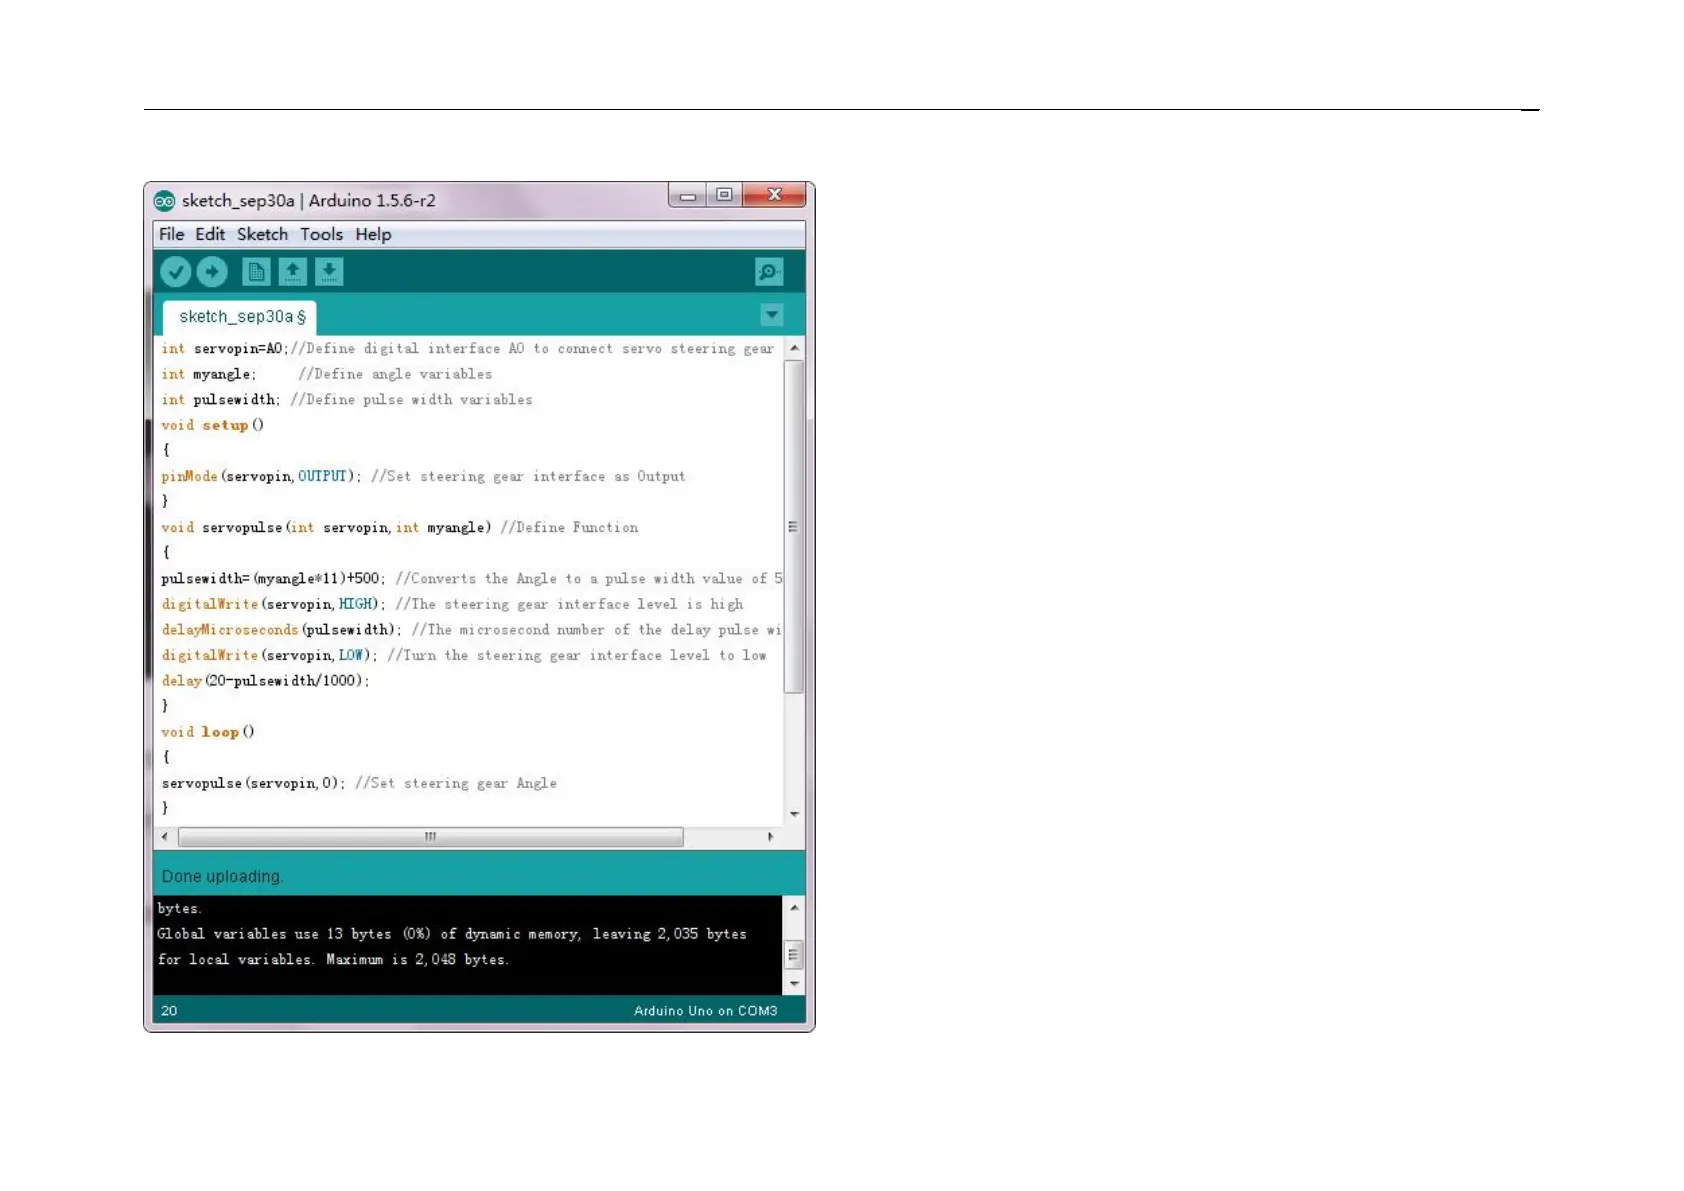The height and width of the screenshot is (1191, 1684).
Task: Click the 'void setup()' line
Action: (x=212, y=425)
